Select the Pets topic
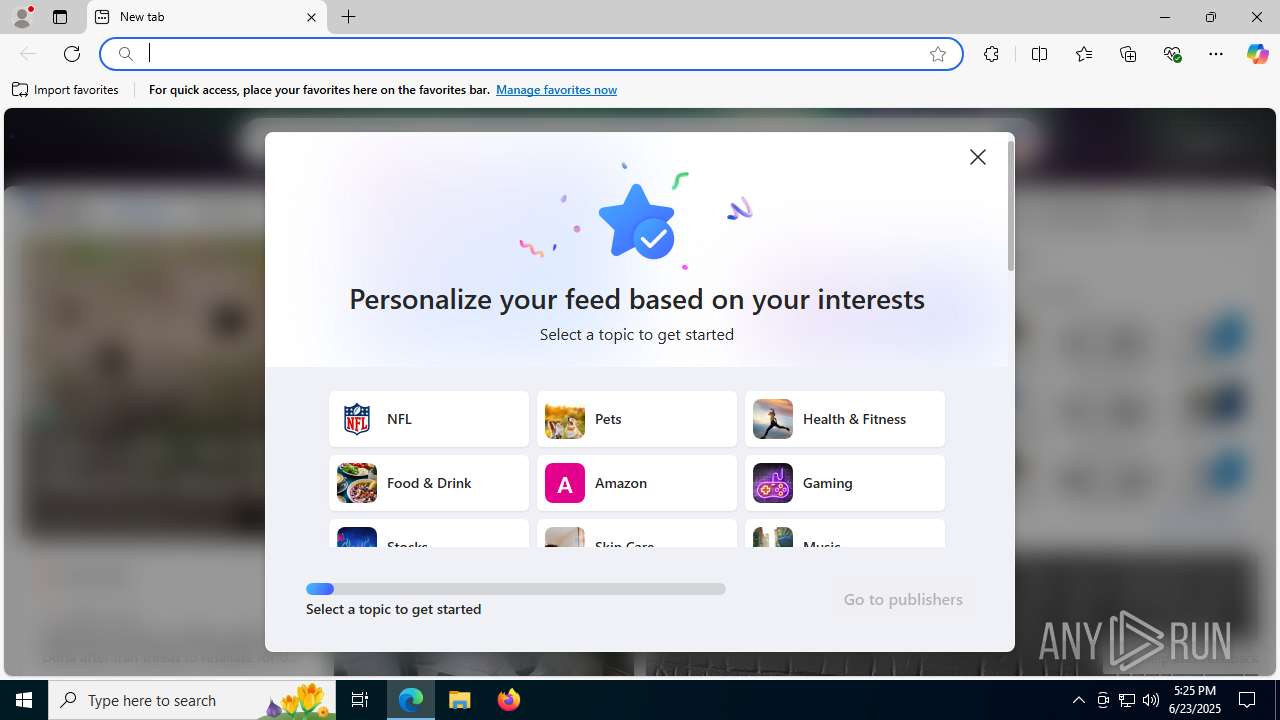The height and width of the screenshot is (720, 1280). 637,419
